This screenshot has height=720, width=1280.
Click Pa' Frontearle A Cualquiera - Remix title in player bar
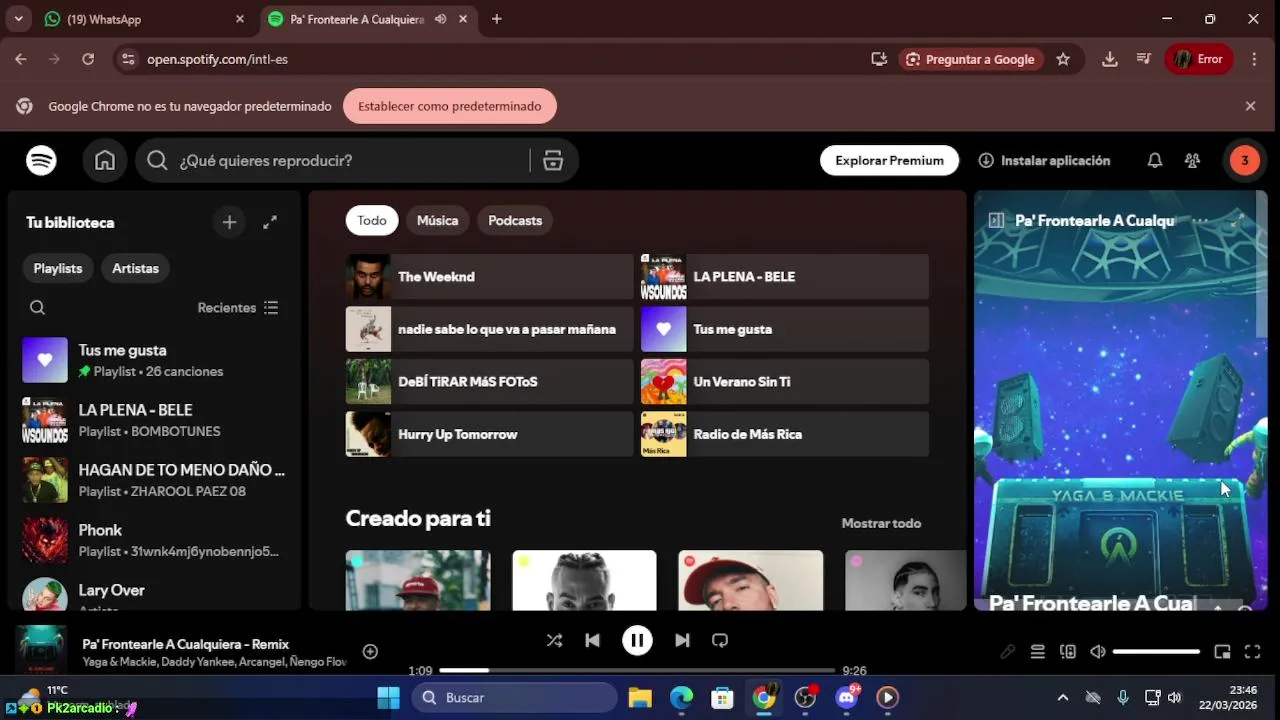coord(186,644)
